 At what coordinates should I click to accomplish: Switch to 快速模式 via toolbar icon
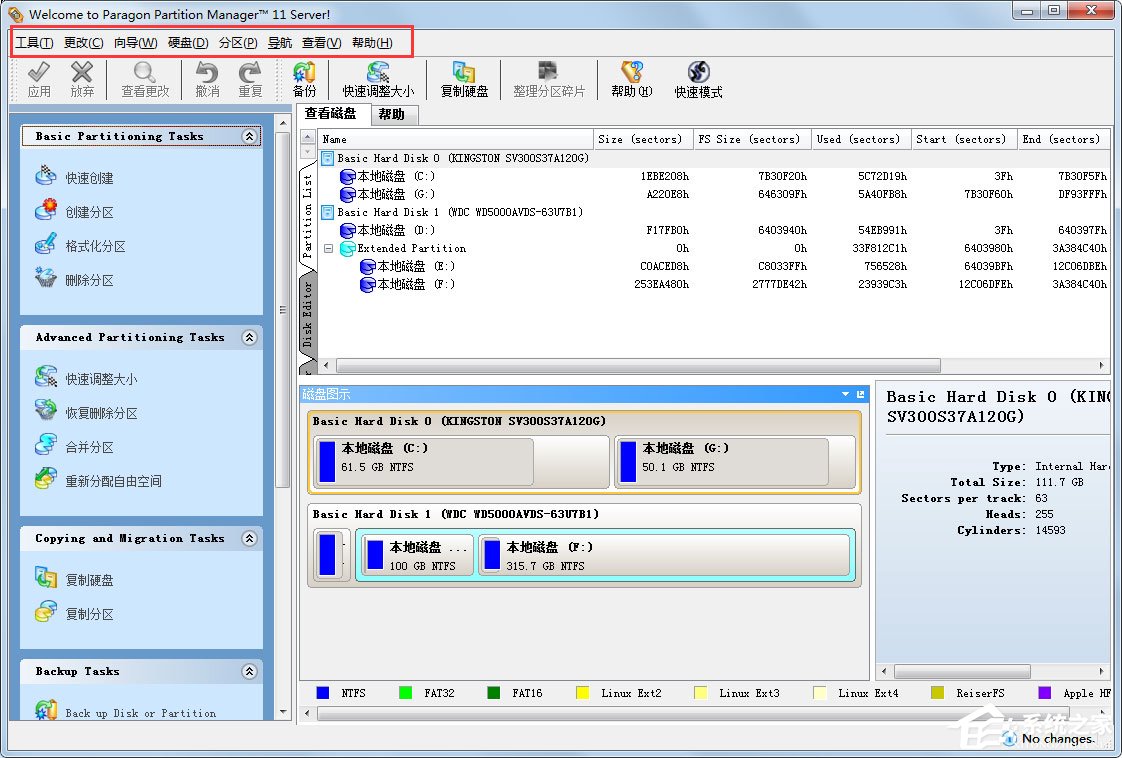click(698, 79)
